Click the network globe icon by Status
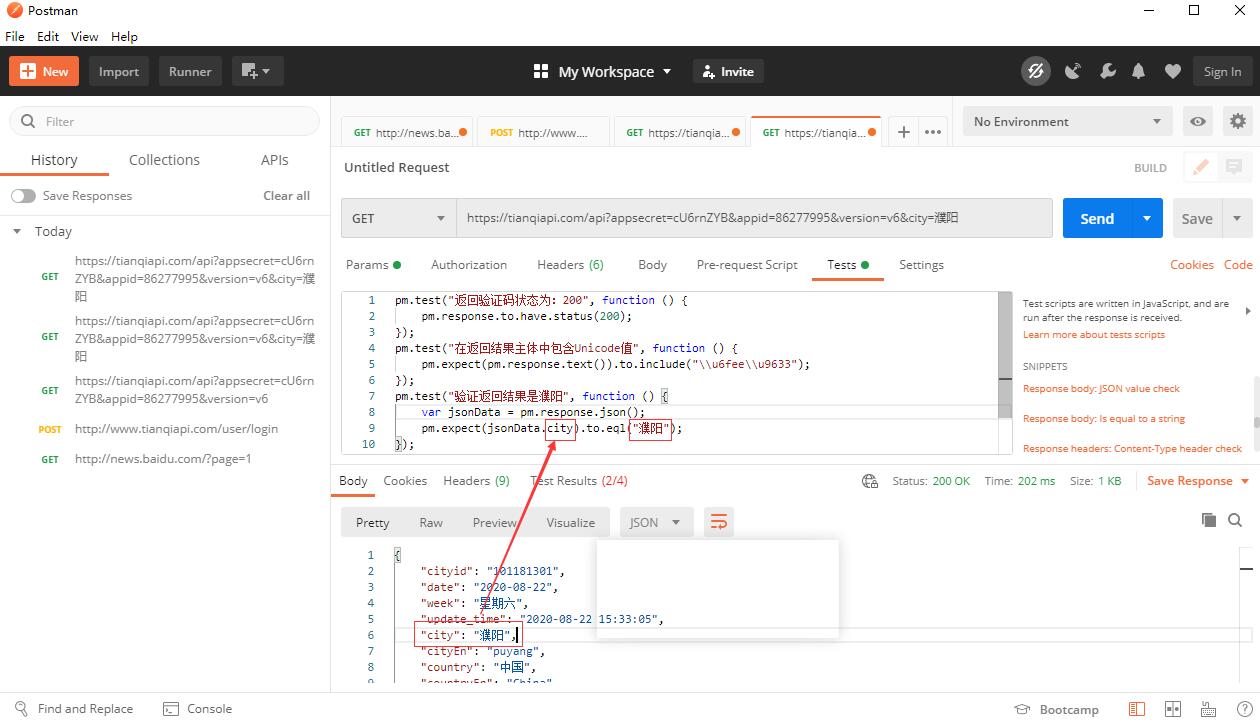Screen dimensions: 1260x725 [870, 481]
